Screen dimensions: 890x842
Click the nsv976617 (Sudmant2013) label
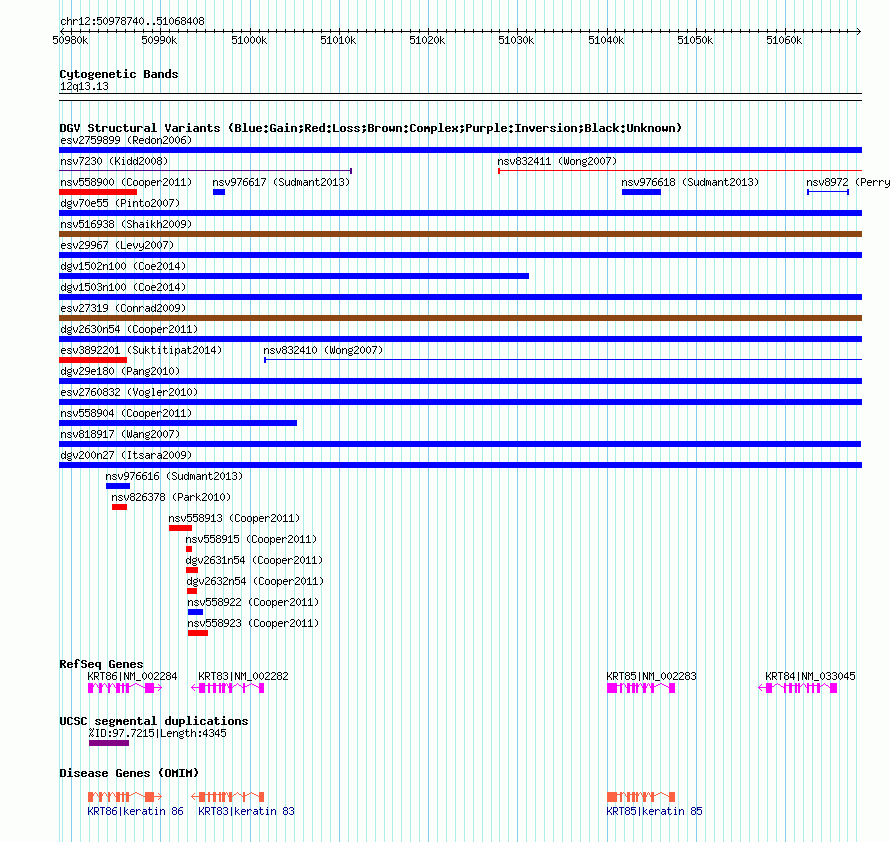pyautogui.click(x=281, y=182)
